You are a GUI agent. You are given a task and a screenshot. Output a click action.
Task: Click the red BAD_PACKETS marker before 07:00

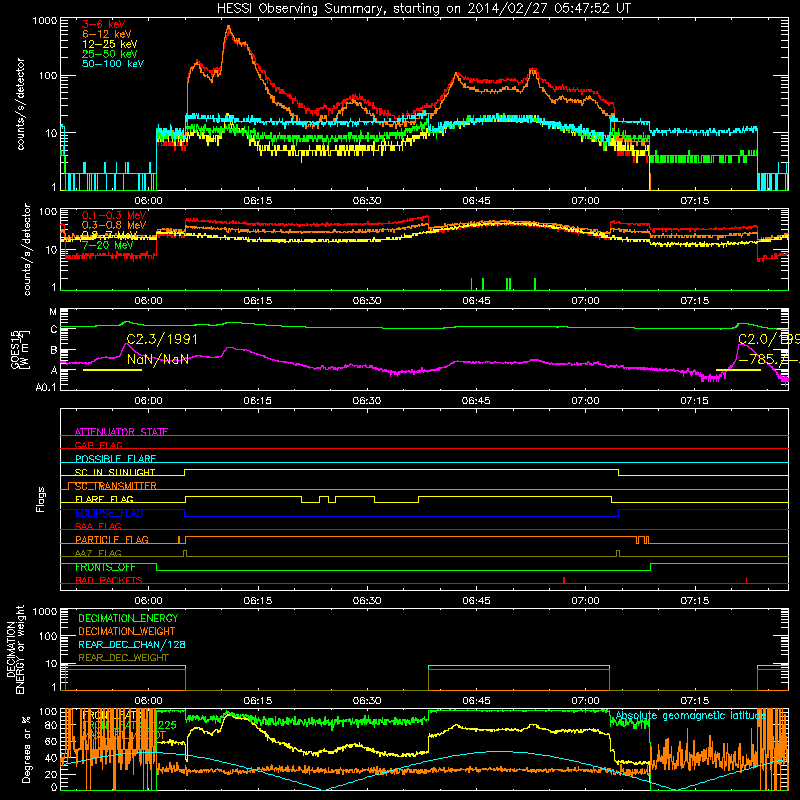564,580
